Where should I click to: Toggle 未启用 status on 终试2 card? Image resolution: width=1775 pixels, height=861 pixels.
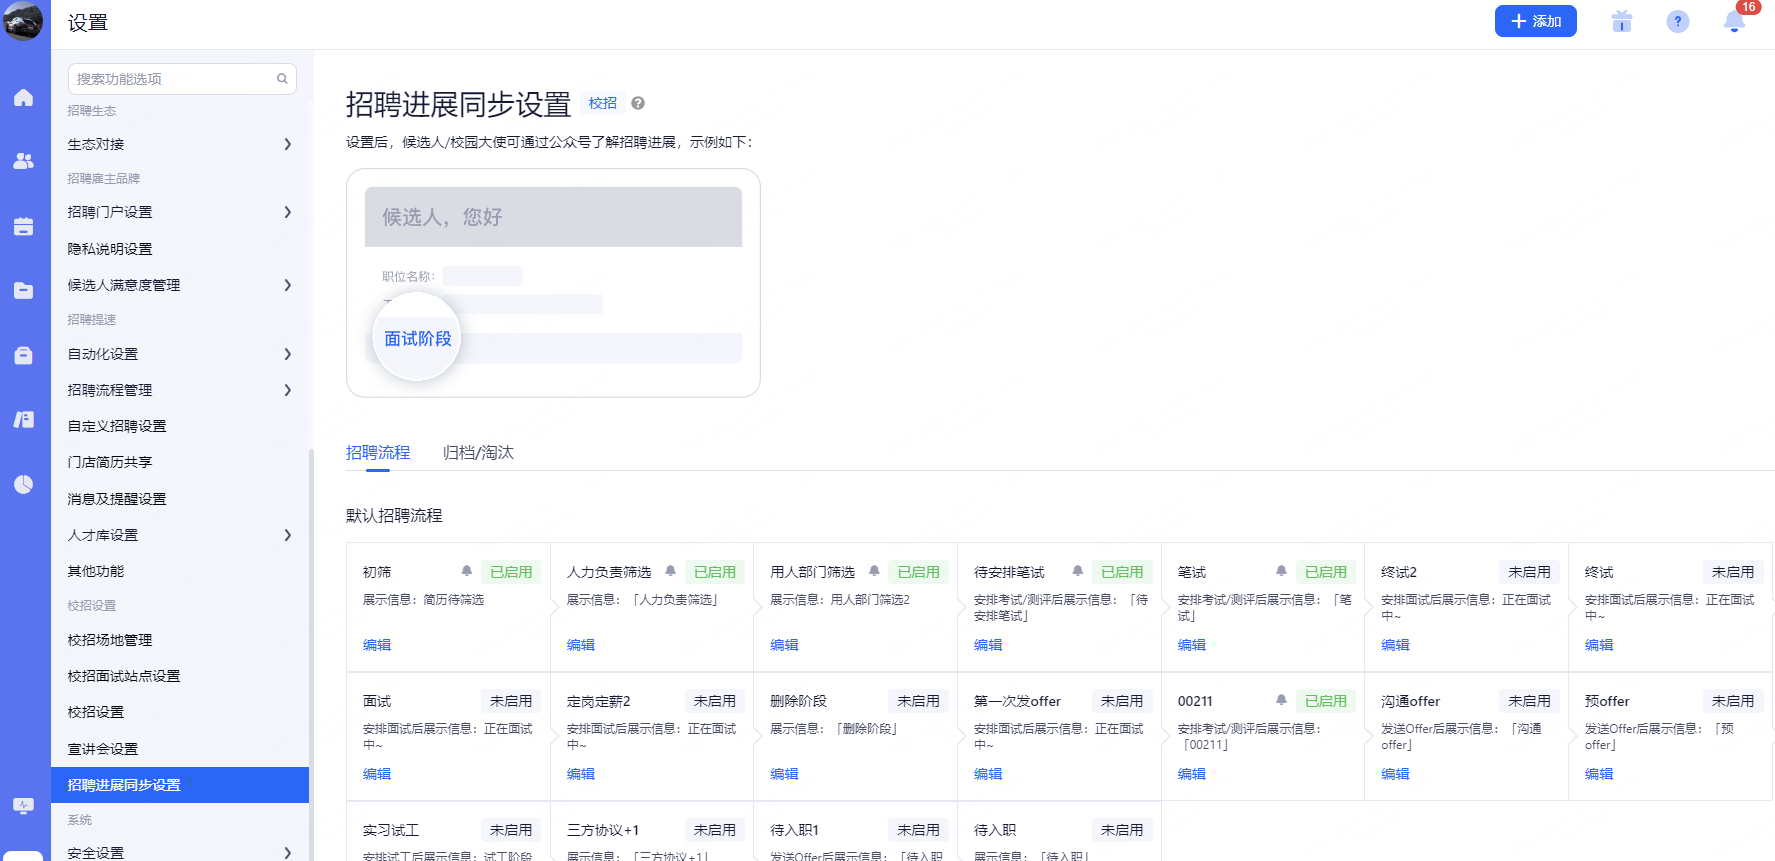(x=1529, y=572)
